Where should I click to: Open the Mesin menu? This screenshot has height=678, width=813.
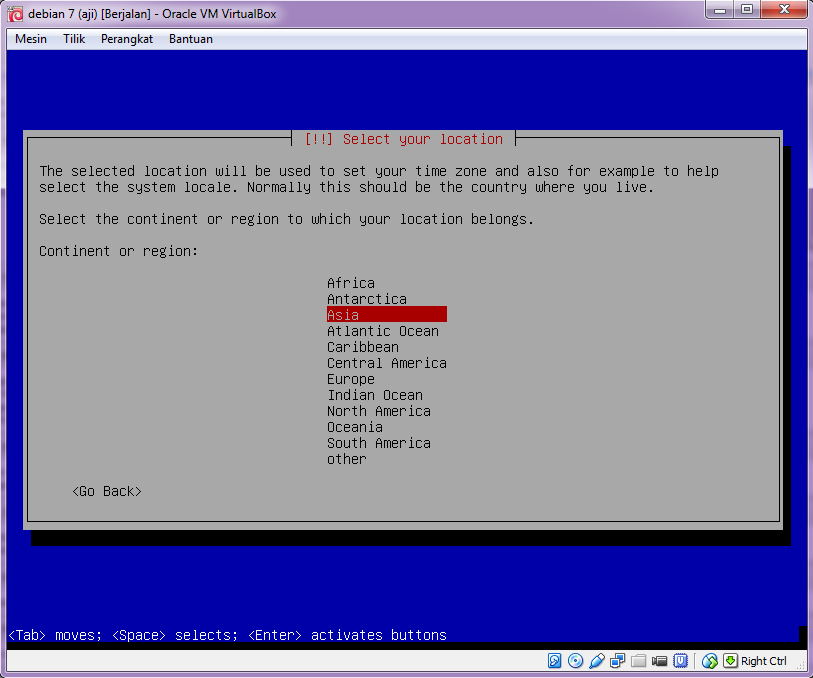[x=31, y=39]
